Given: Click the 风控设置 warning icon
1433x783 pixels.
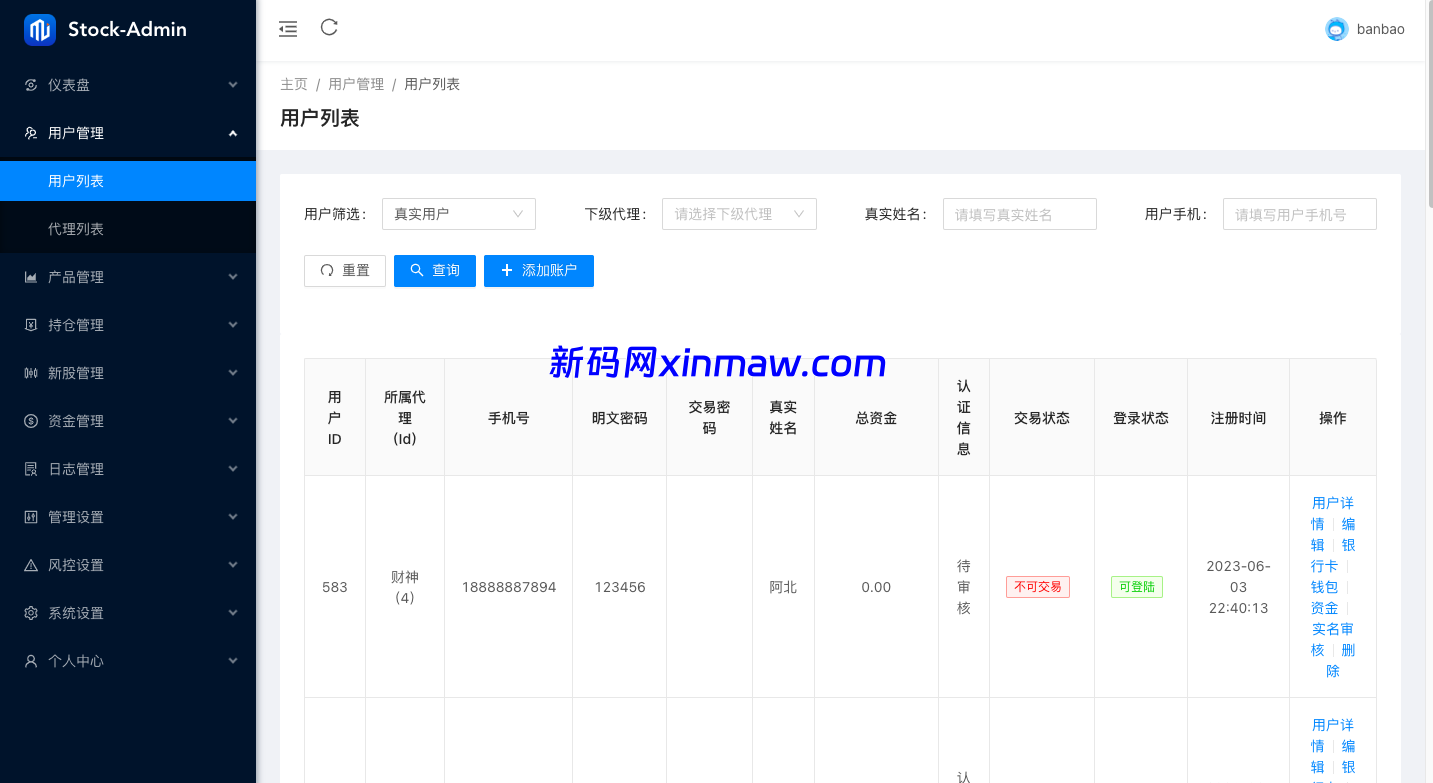Looking at the screenshot, I should (31, 565).
